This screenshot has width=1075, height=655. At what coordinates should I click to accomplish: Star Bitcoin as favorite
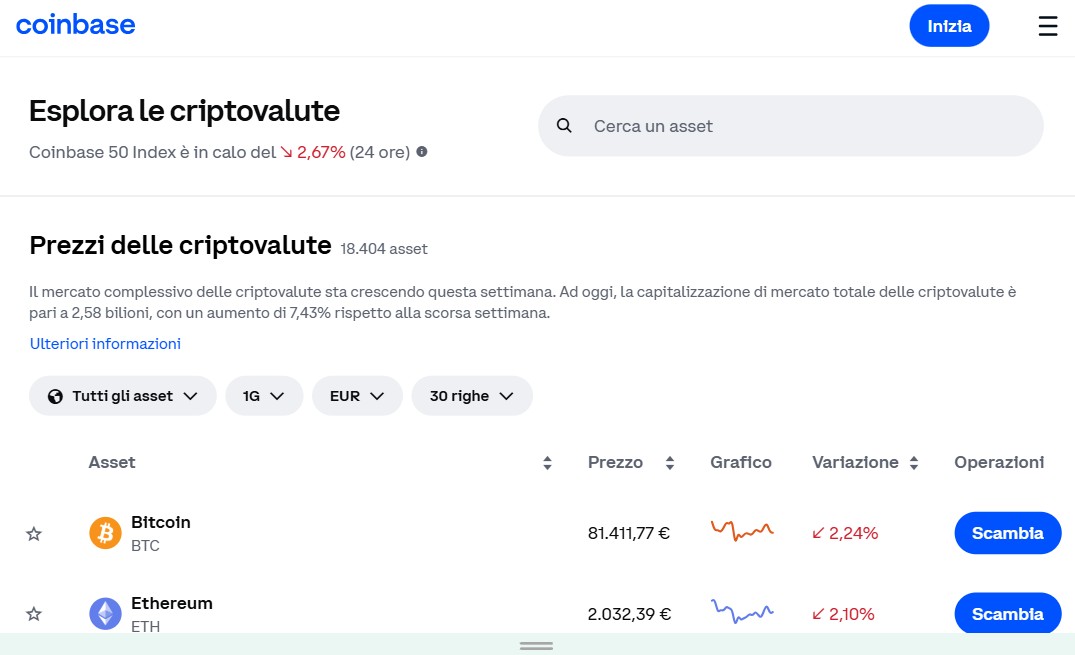(x=34, y=534)
